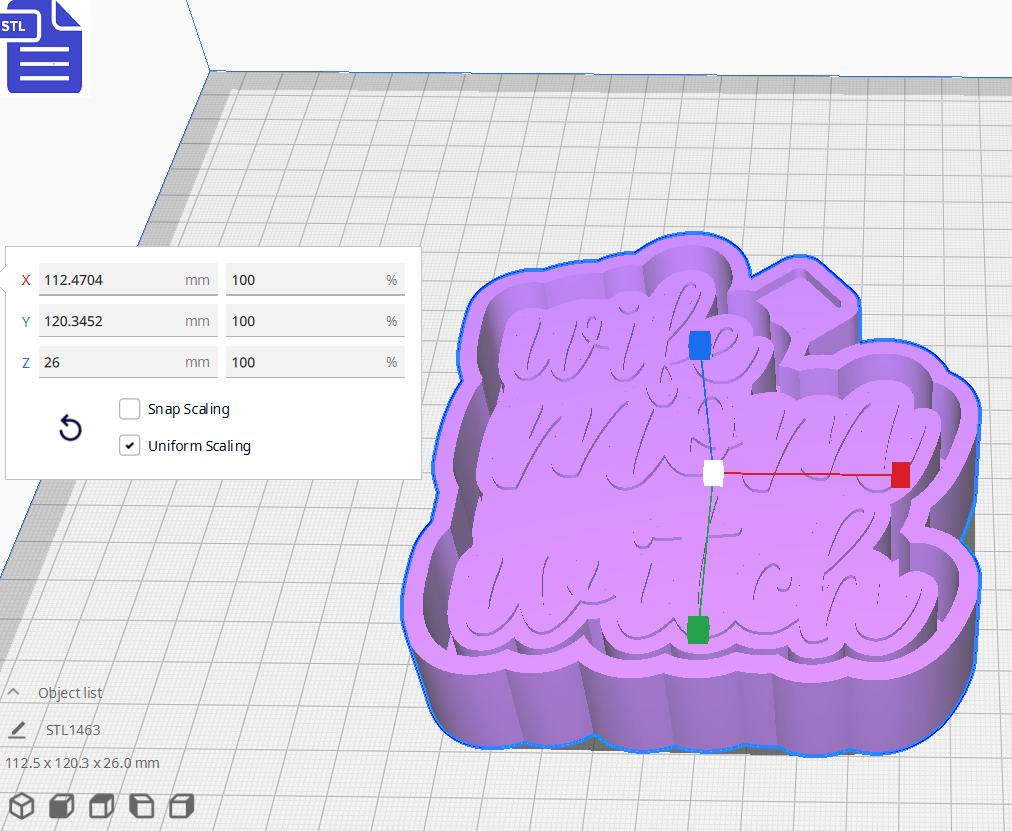Click the X dimension field showing 112.4704

(x=128, y=280)
